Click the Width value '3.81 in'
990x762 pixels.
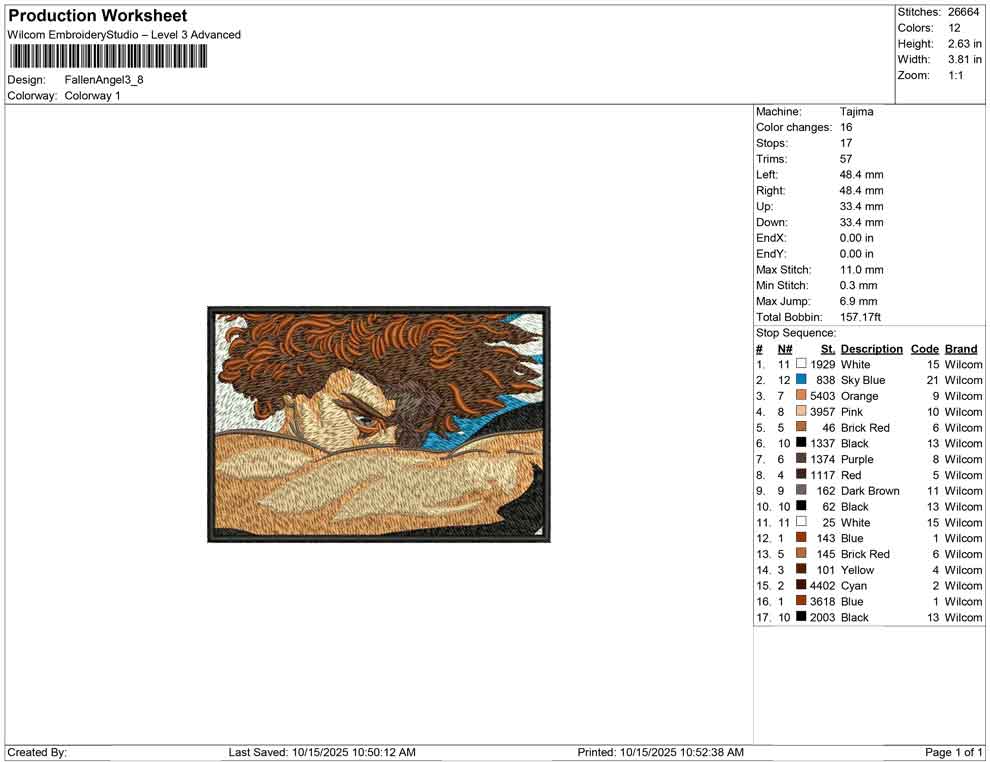pyautogui.click(x=965, y=59)
